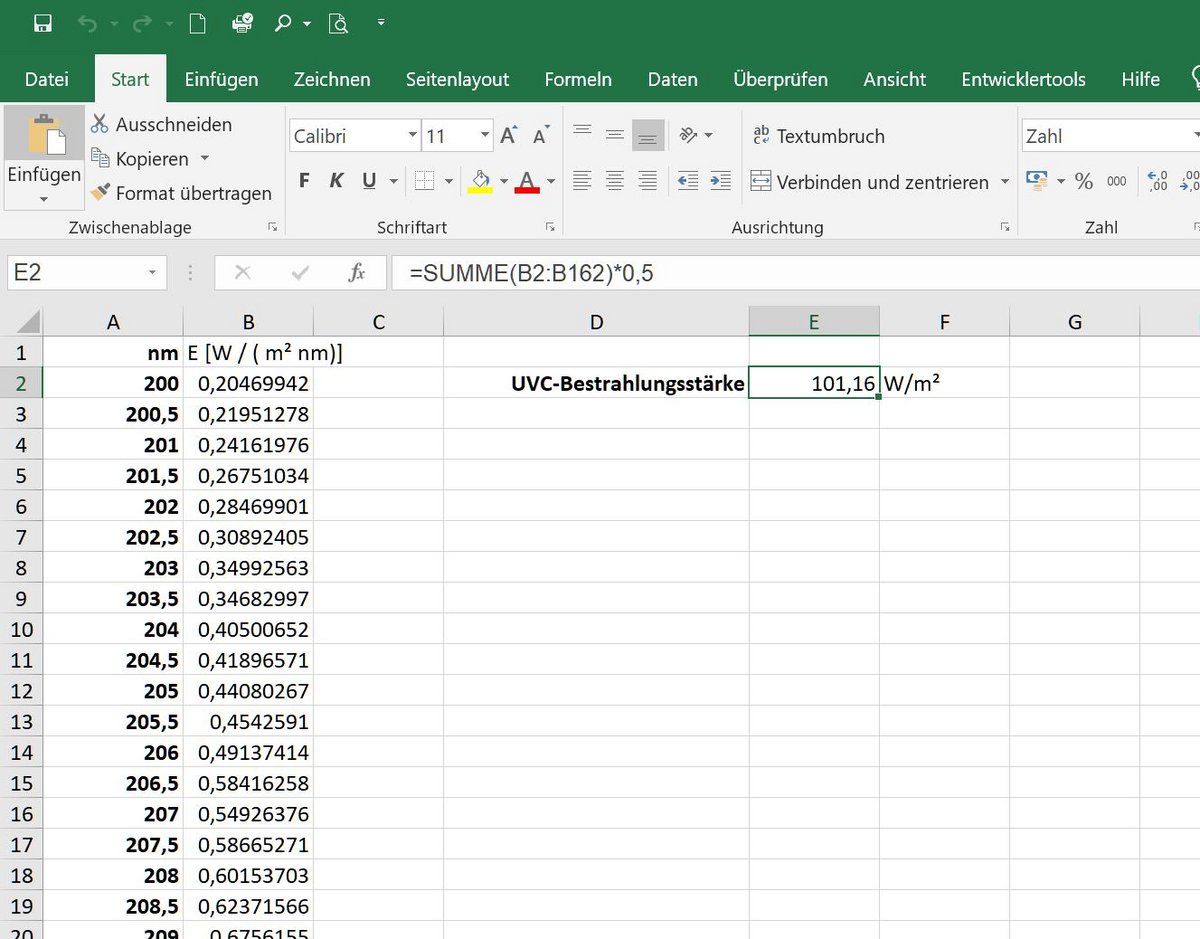Image resolution: width=1200 pixels, height=939 pixels.
Task: Apply cell borders icon
Action: click(424, 181)
